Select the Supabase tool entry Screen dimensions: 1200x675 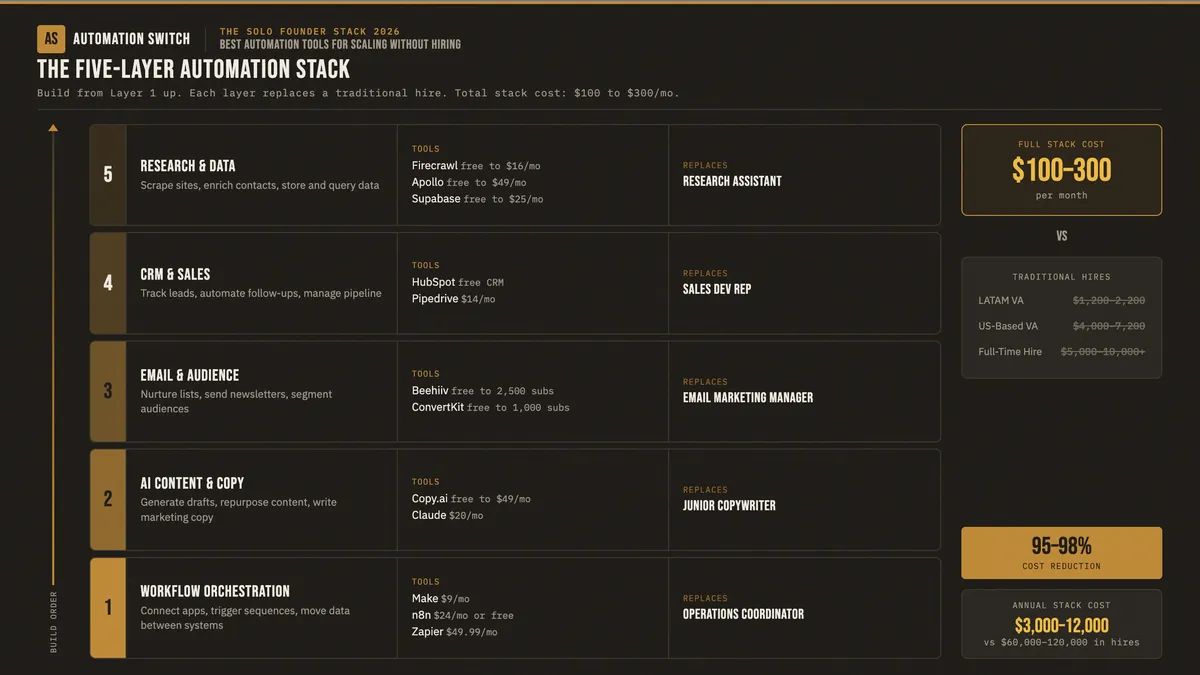tap(477, 199)
